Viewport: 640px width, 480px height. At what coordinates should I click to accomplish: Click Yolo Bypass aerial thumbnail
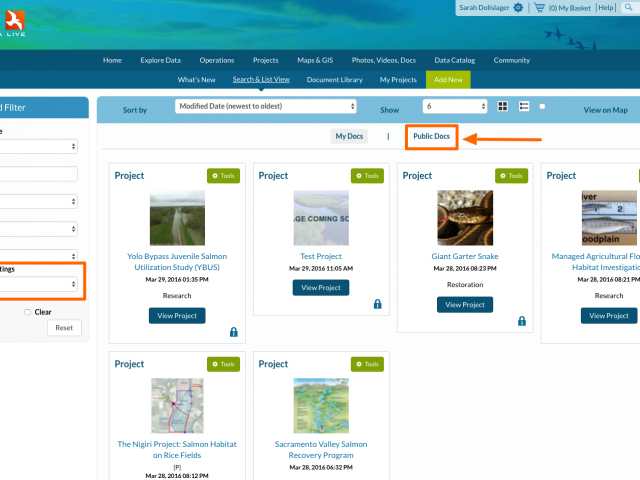(x=177, y=218)
